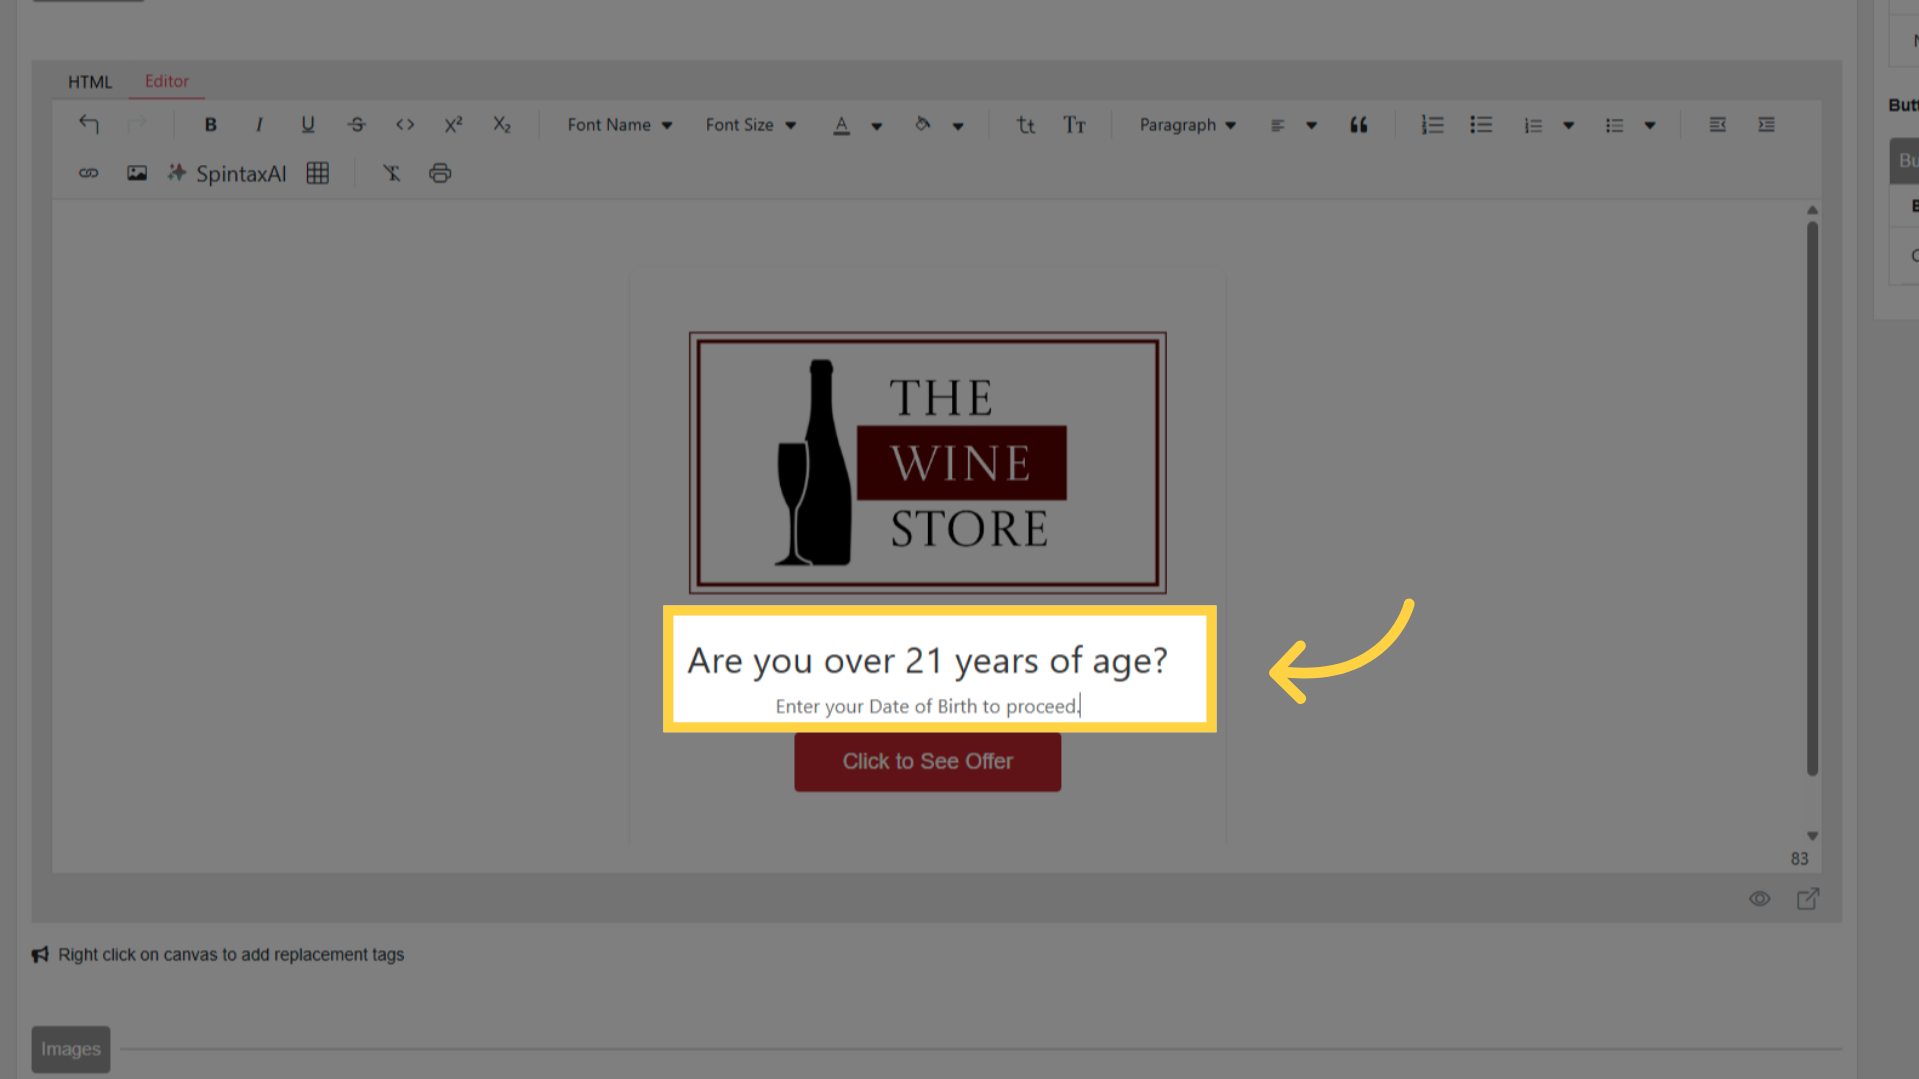
Task: Click the scrollbar up arrow
Action: tap(1812, 210)
